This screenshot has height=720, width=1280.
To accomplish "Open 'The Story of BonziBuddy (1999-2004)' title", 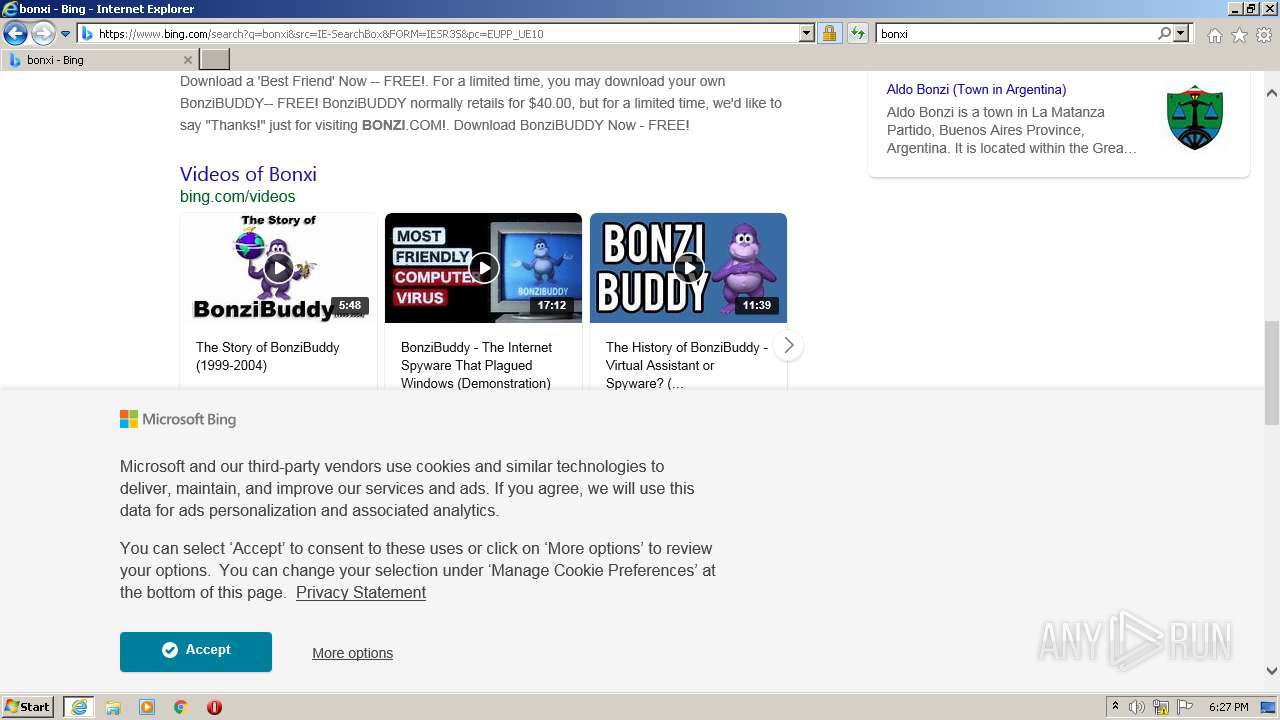I will coord(267,356).
